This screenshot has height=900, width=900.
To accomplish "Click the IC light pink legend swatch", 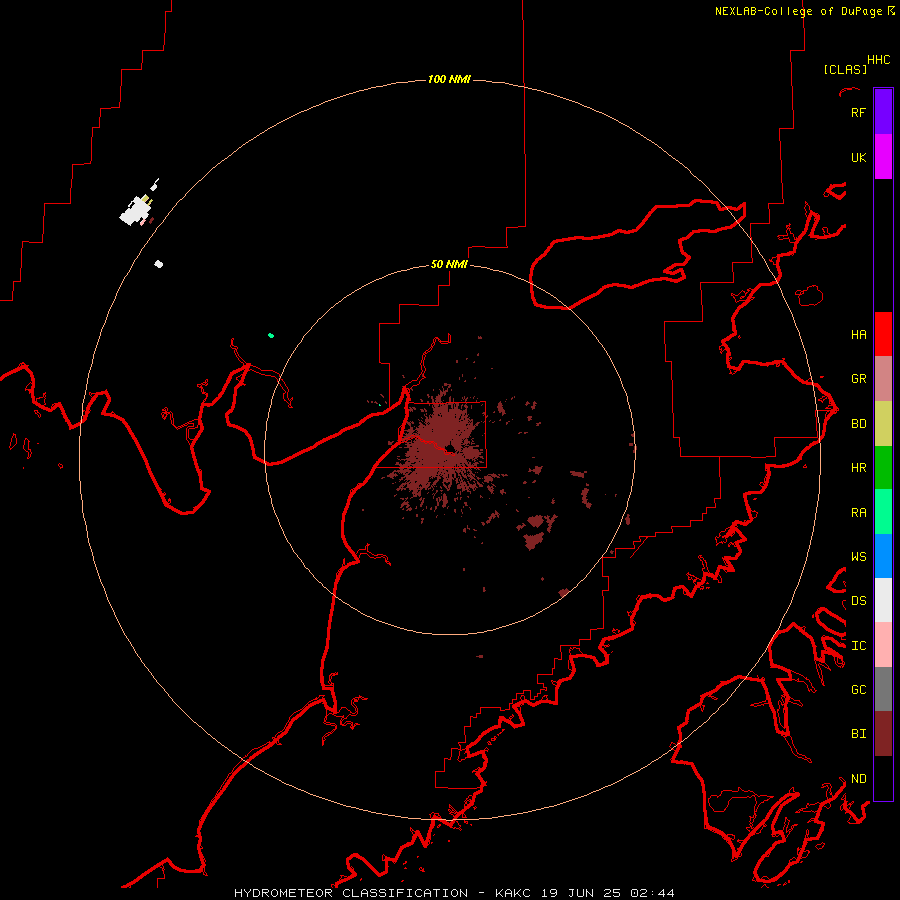I will [883, 645].
